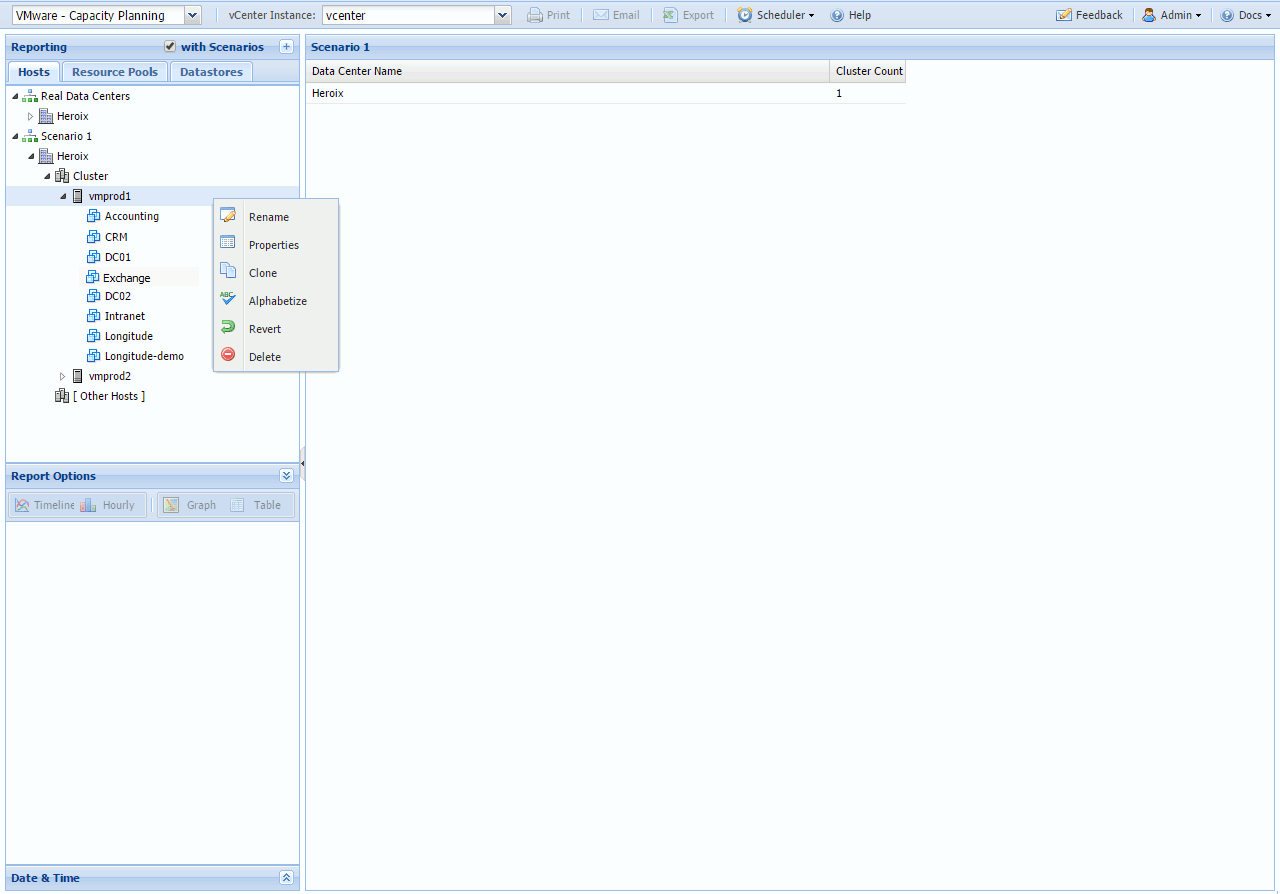Collapse the Scenario 1 tree node
The width and height of the screenshot is (1280, 894).
click(x=15, y=136)
